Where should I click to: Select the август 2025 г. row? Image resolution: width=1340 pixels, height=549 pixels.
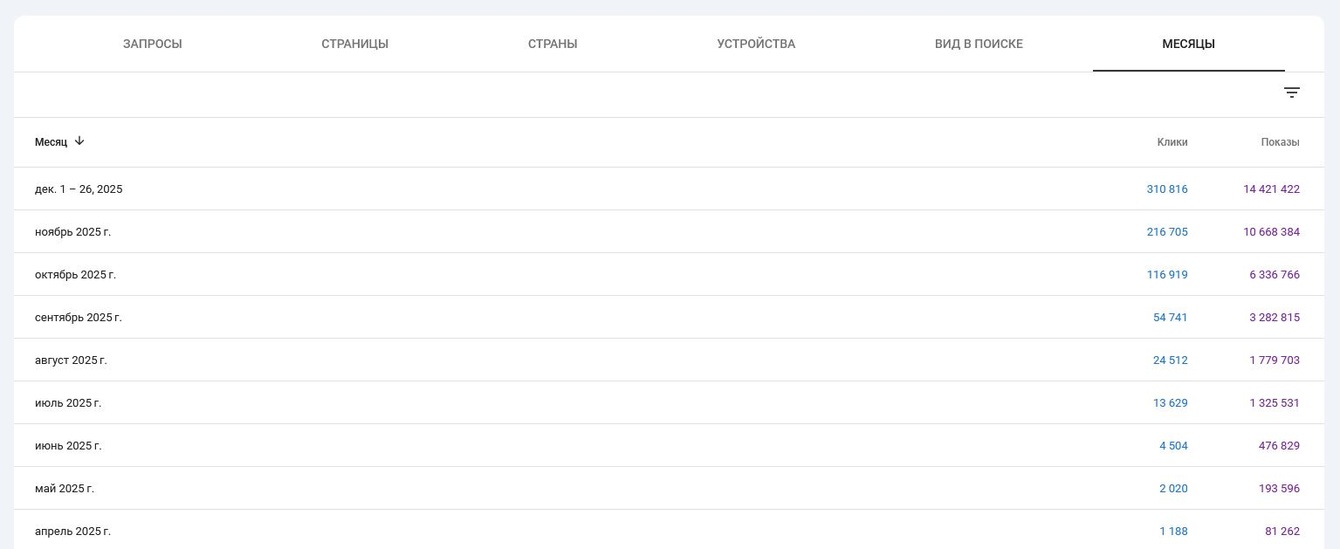click(71, 360)
